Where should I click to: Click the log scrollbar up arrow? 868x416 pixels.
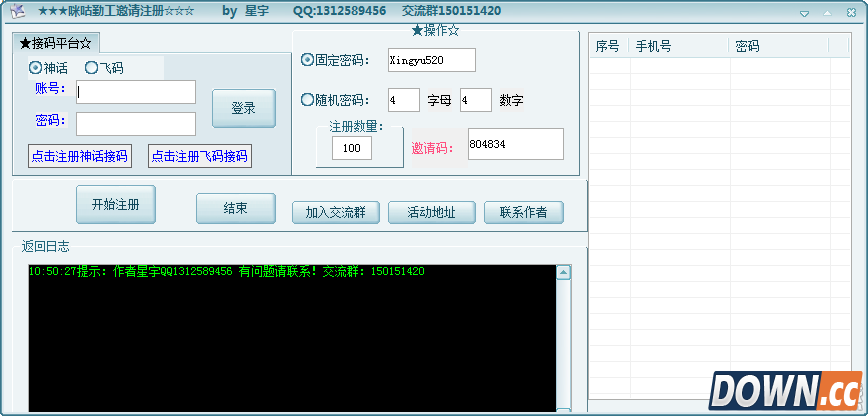click(x=563, y=273)
